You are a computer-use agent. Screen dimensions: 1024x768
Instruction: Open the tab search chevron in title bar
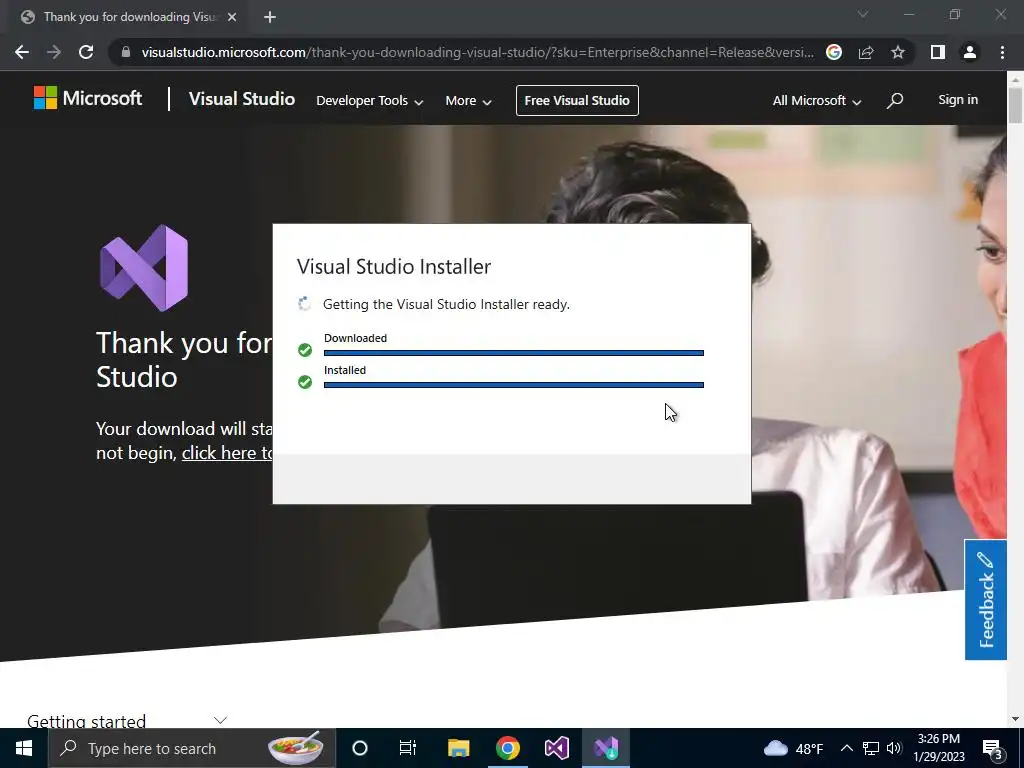pos(863,14)
